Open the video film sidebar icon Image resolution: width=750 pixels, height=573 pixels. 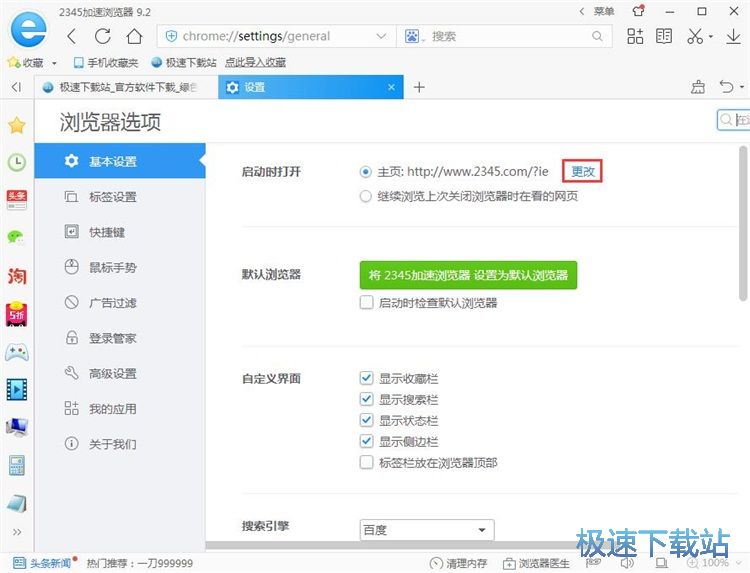pyautogui.click(x=17, y=389)
